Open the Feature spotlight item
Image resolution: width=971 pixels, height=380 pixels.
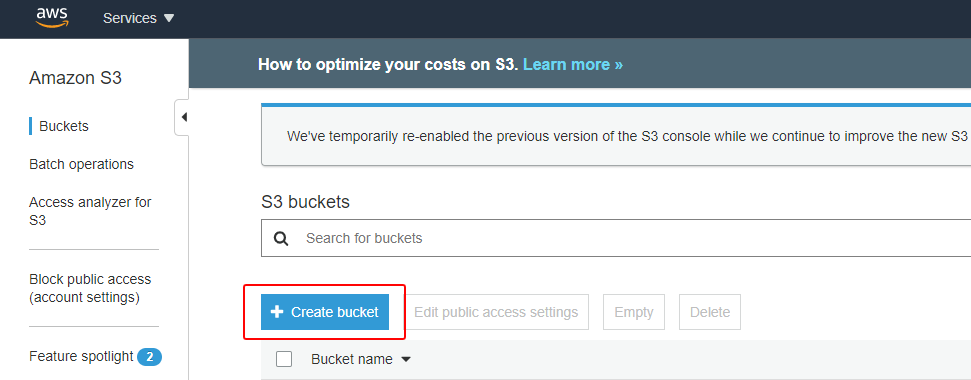[81, 356]
